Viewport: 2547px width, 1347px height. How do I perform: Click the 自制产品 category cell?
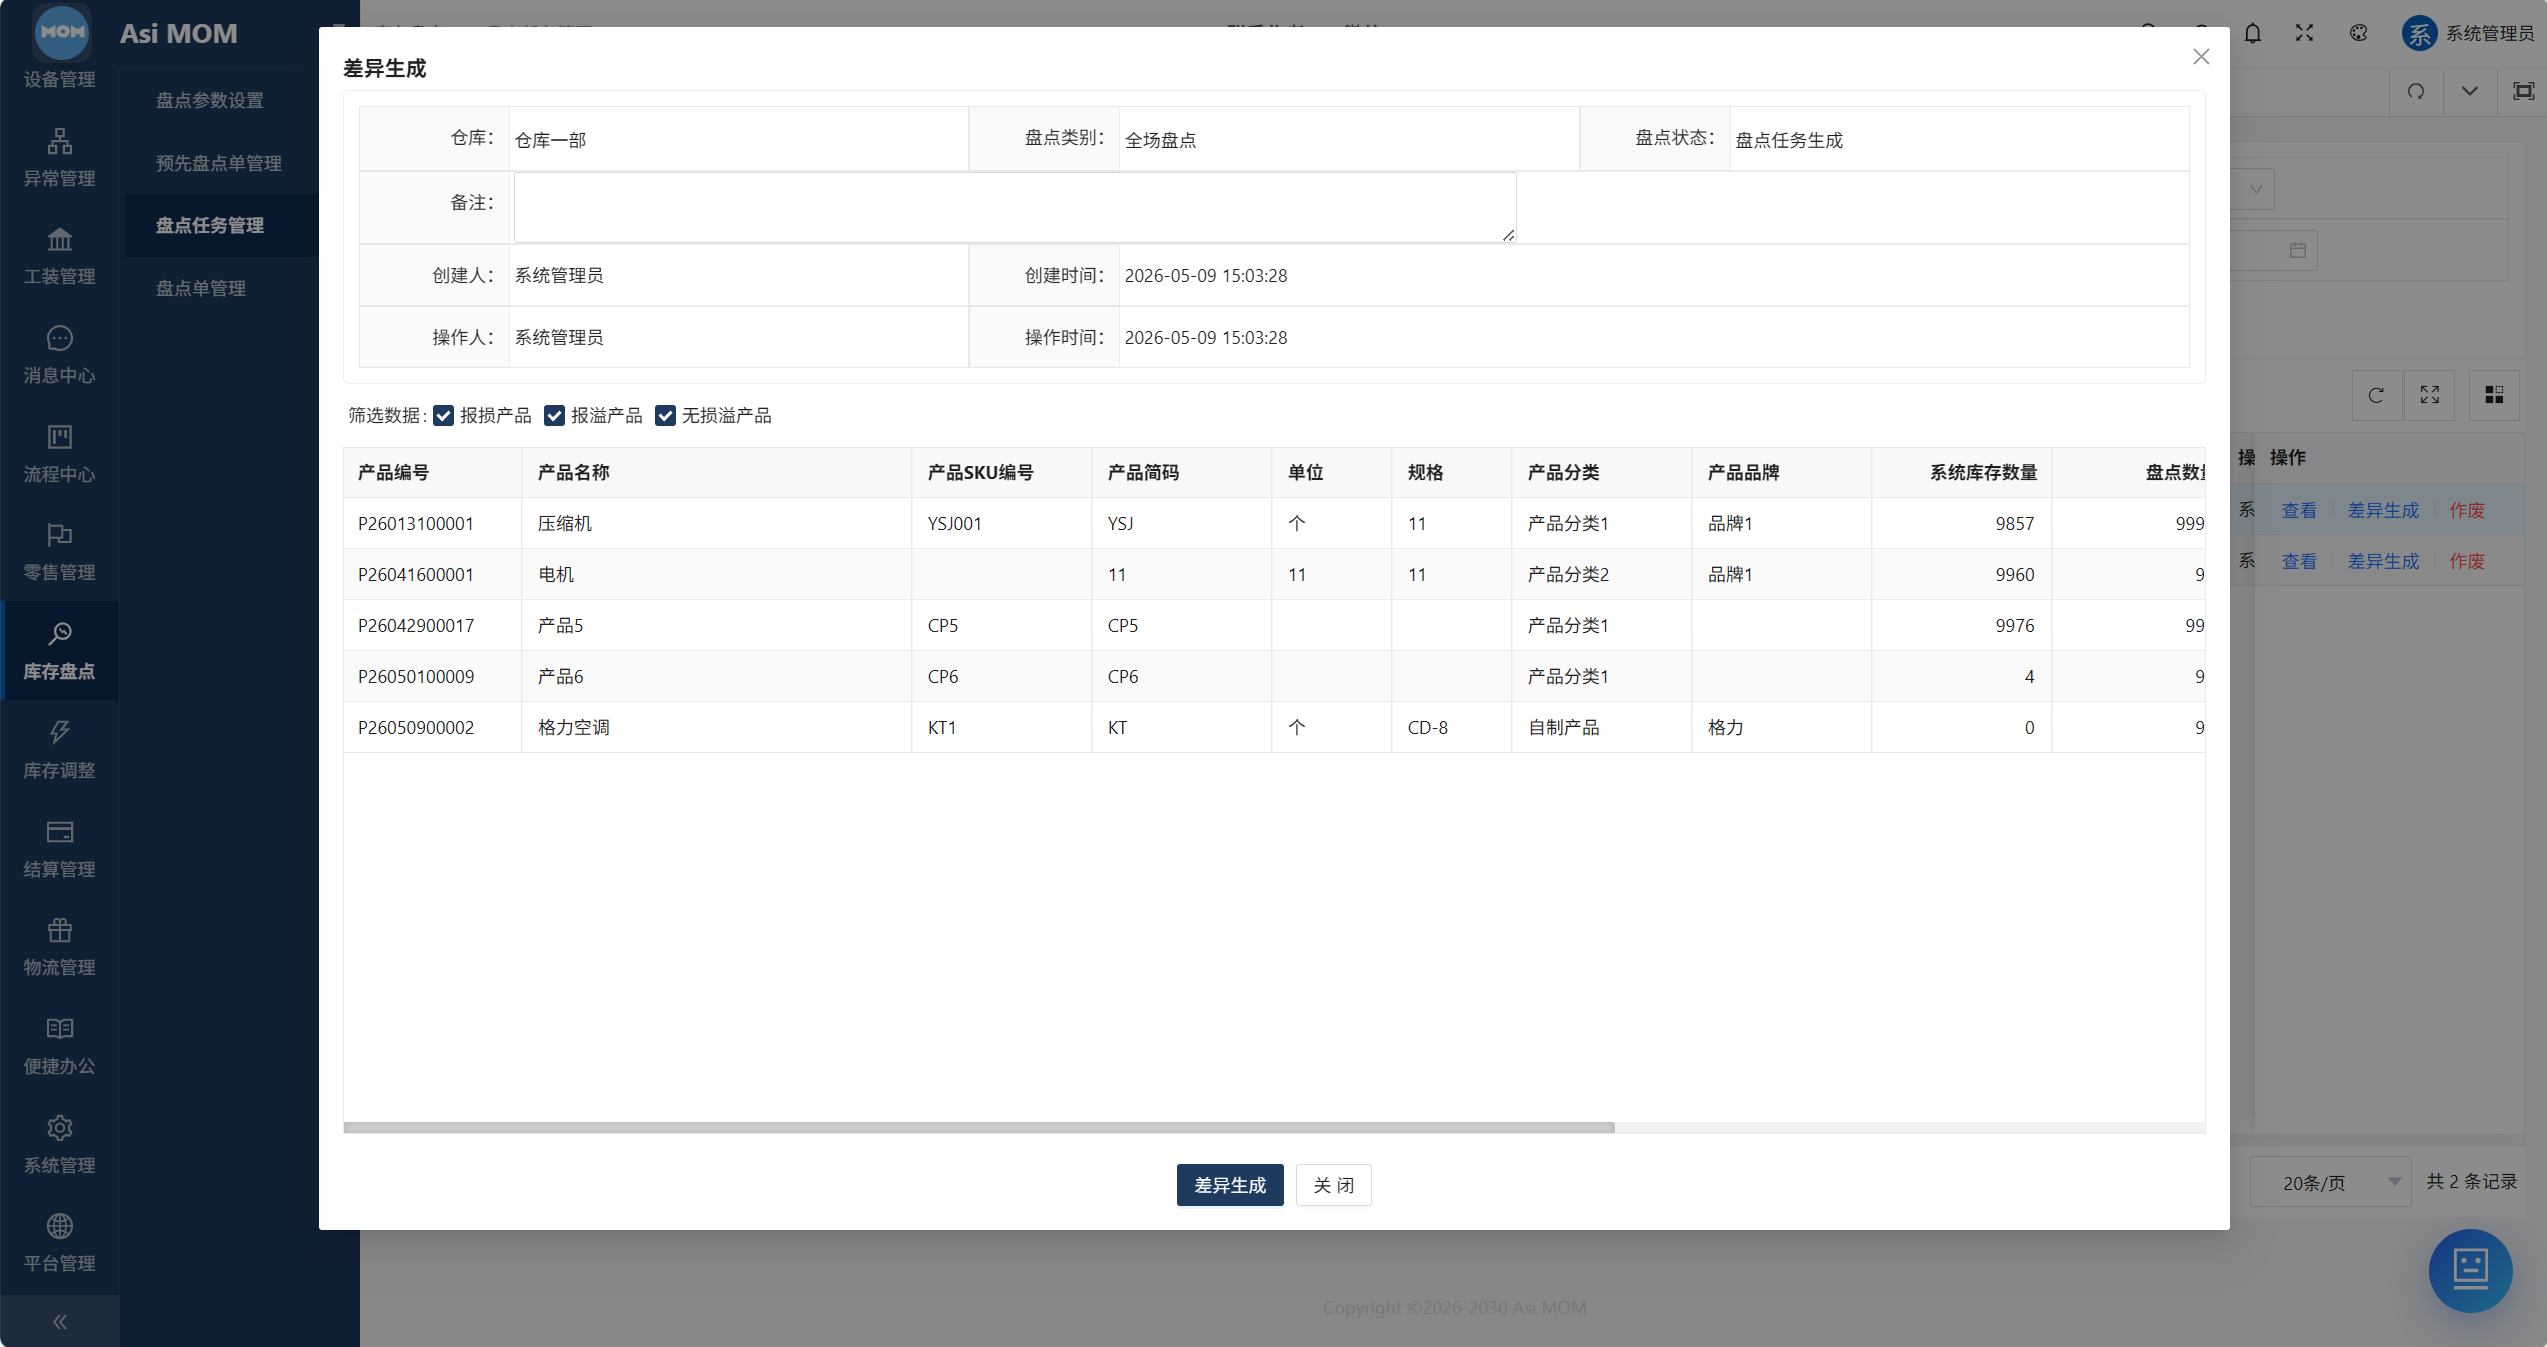pyautogui.click(x=1602, y=728)
